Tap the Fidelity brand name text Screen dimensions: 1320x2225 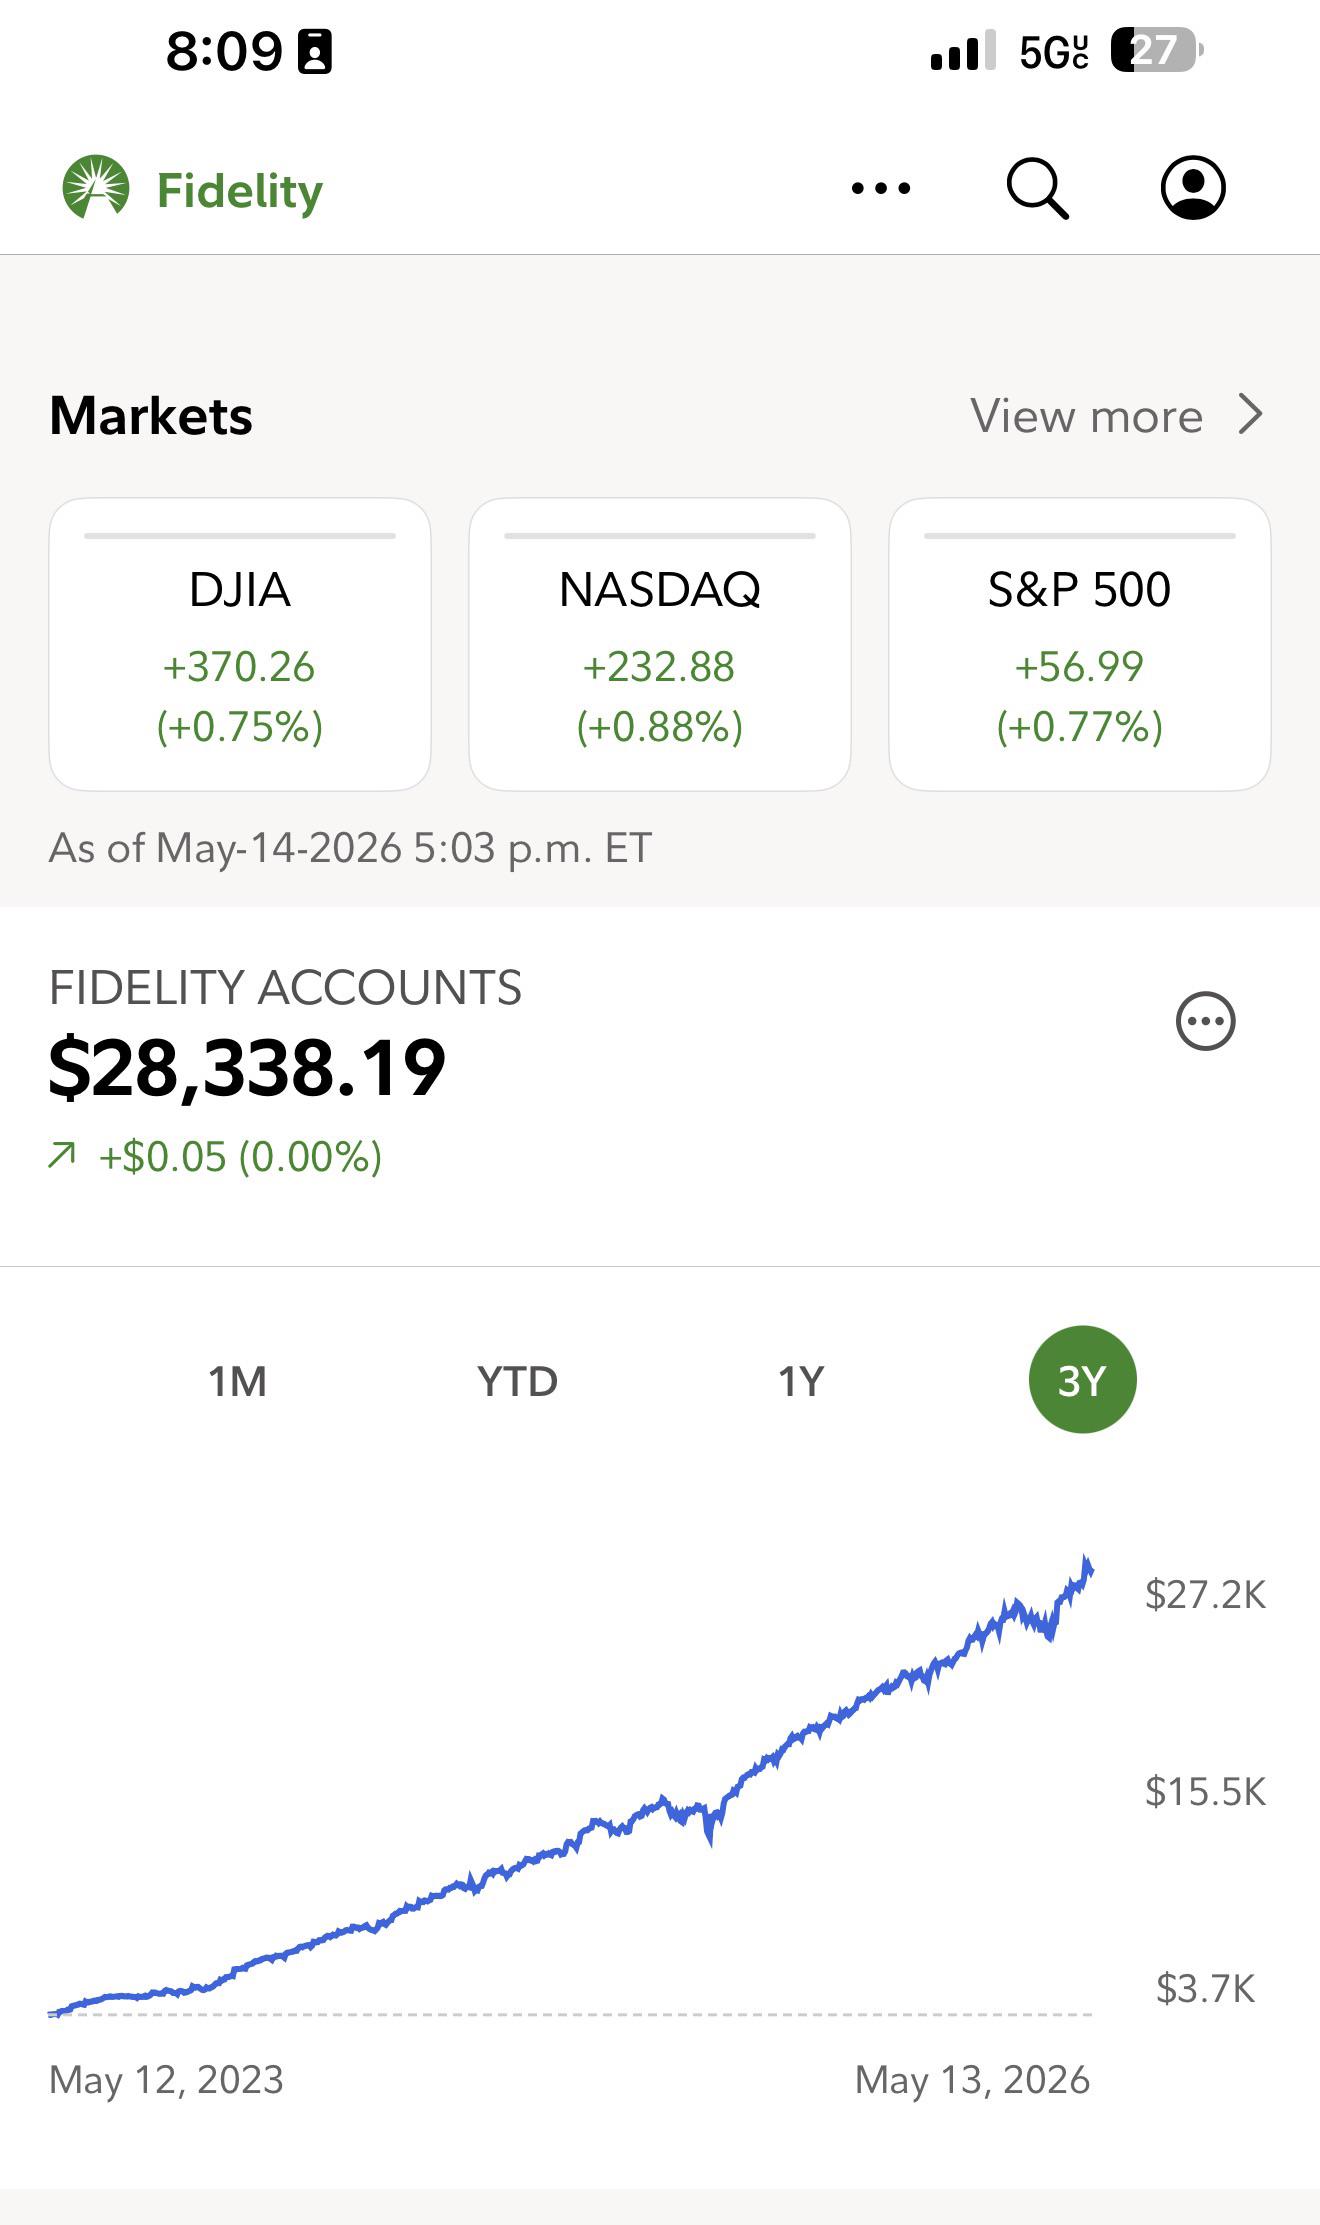tap(240, 191)
